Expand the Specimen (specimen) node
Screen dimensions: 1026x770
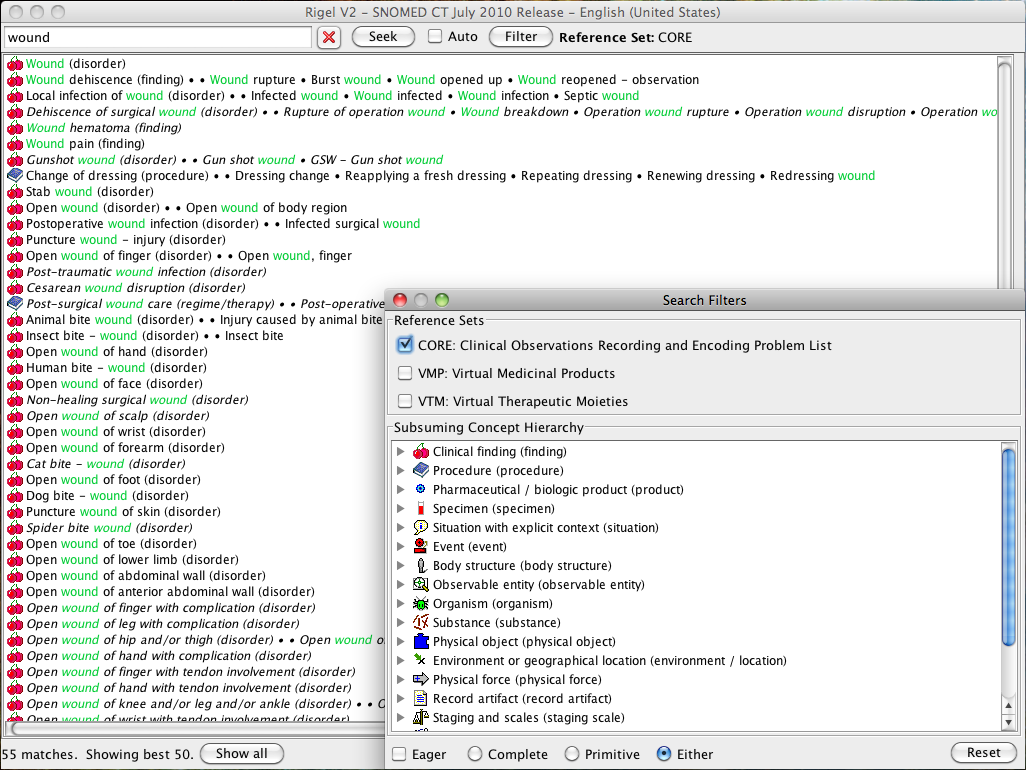click(x=400, y=508)
